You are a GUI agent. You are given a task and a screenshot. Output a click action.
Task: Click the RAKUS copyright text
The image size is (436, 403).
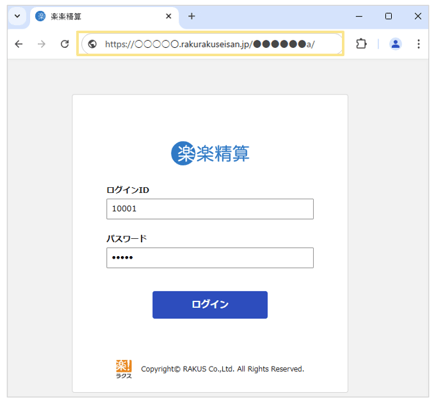pos(223,369)
